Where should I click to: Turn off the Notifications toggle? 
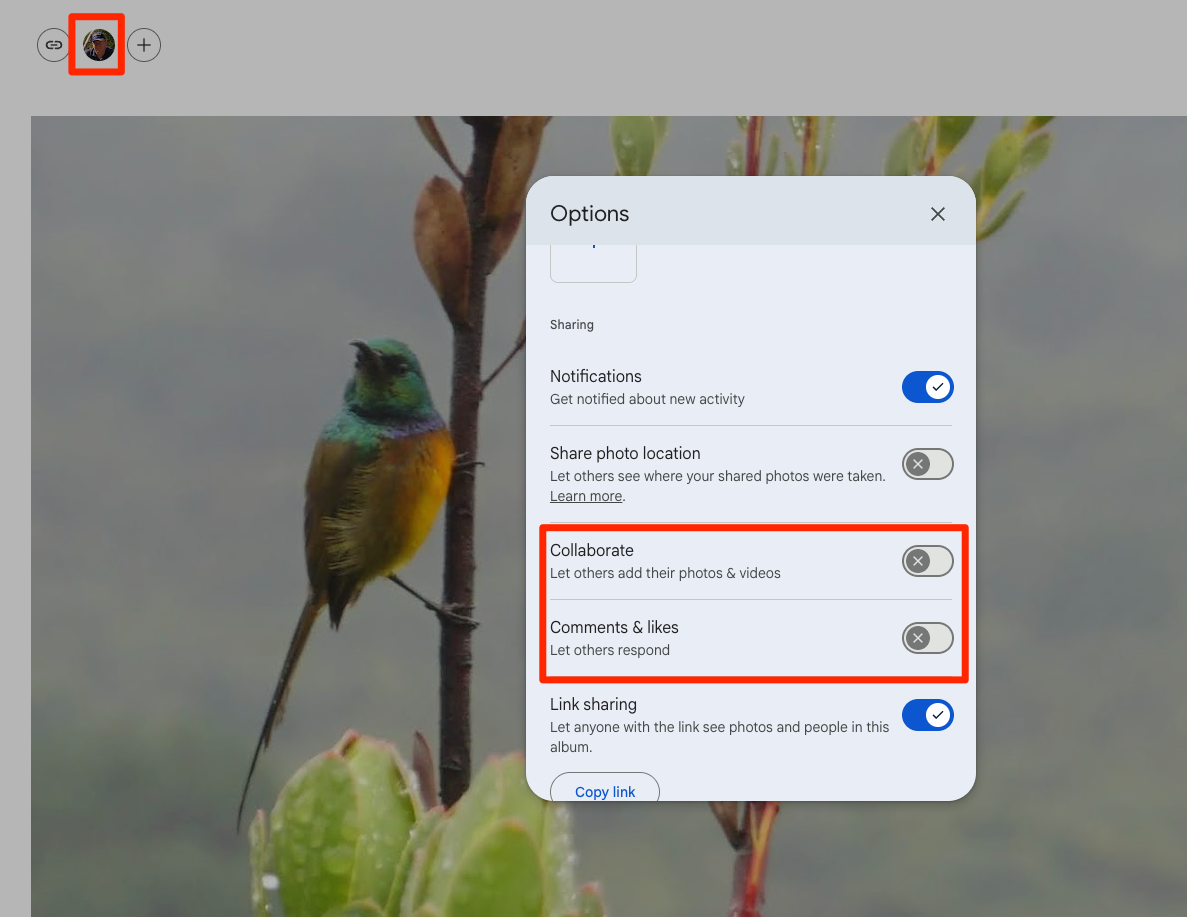pyautogui.click(x=927, y=387)
